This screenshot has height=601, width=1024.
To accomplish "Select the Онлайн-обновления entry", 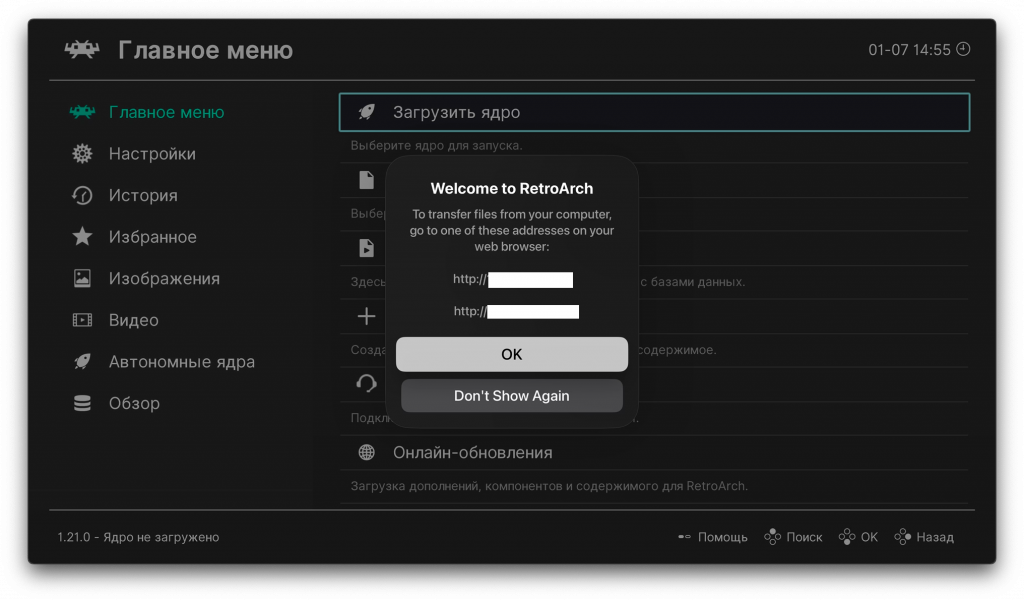I will pyautogui.click(x=654, y=452).
